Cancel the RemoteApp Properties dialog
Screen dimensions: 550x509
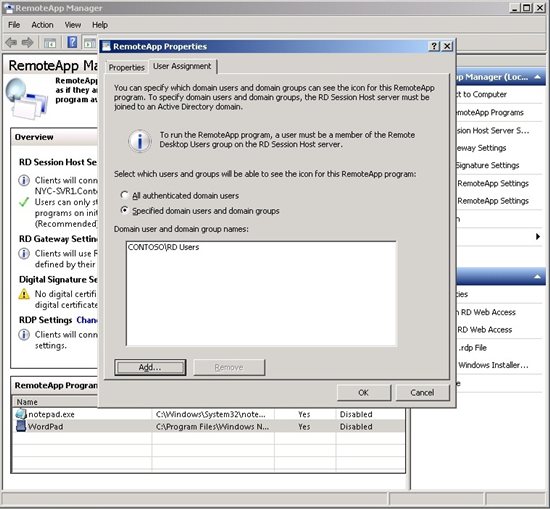click(x=422, y=393)
